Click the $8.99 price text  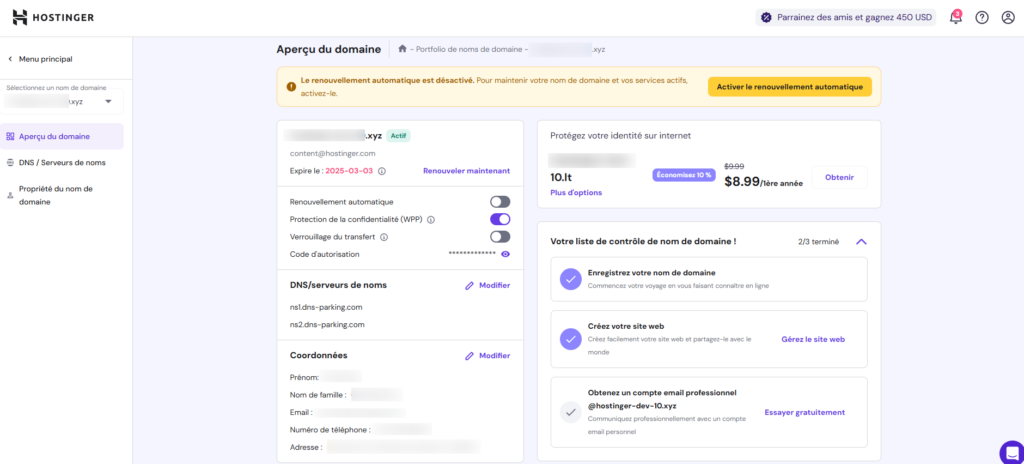coord(742,182)
